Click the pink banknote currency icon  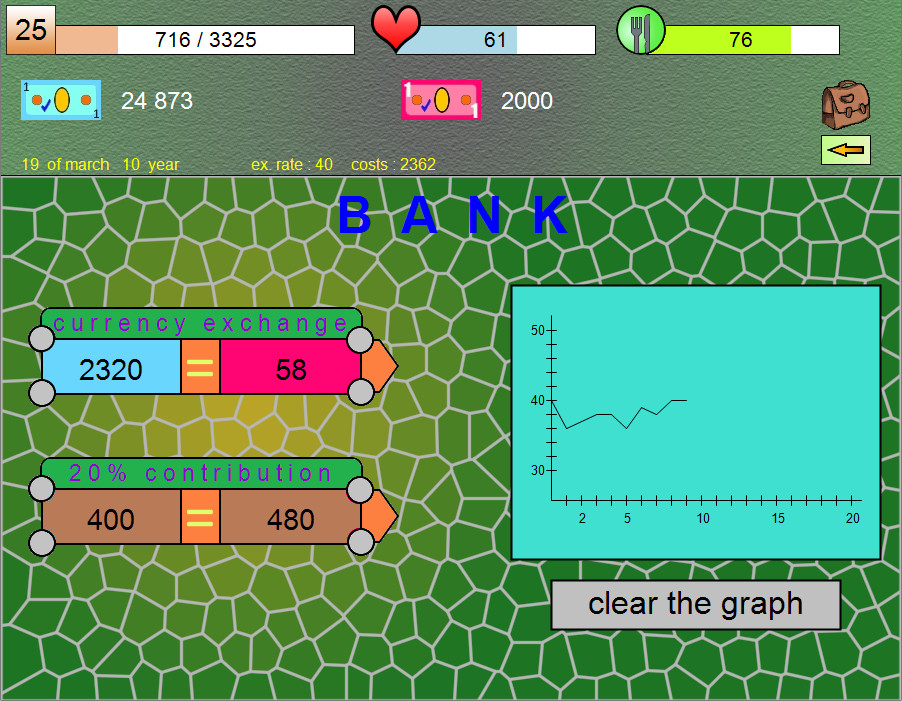pyautogui.click(x=442, y=100)
